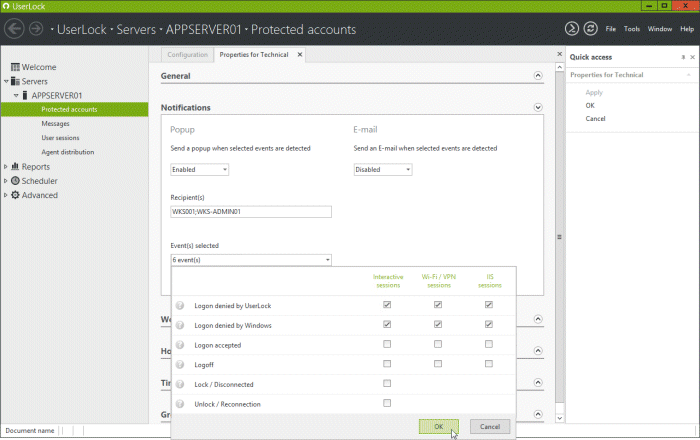
Task: Click the Reports chart icon
Action: coord(15,166)
